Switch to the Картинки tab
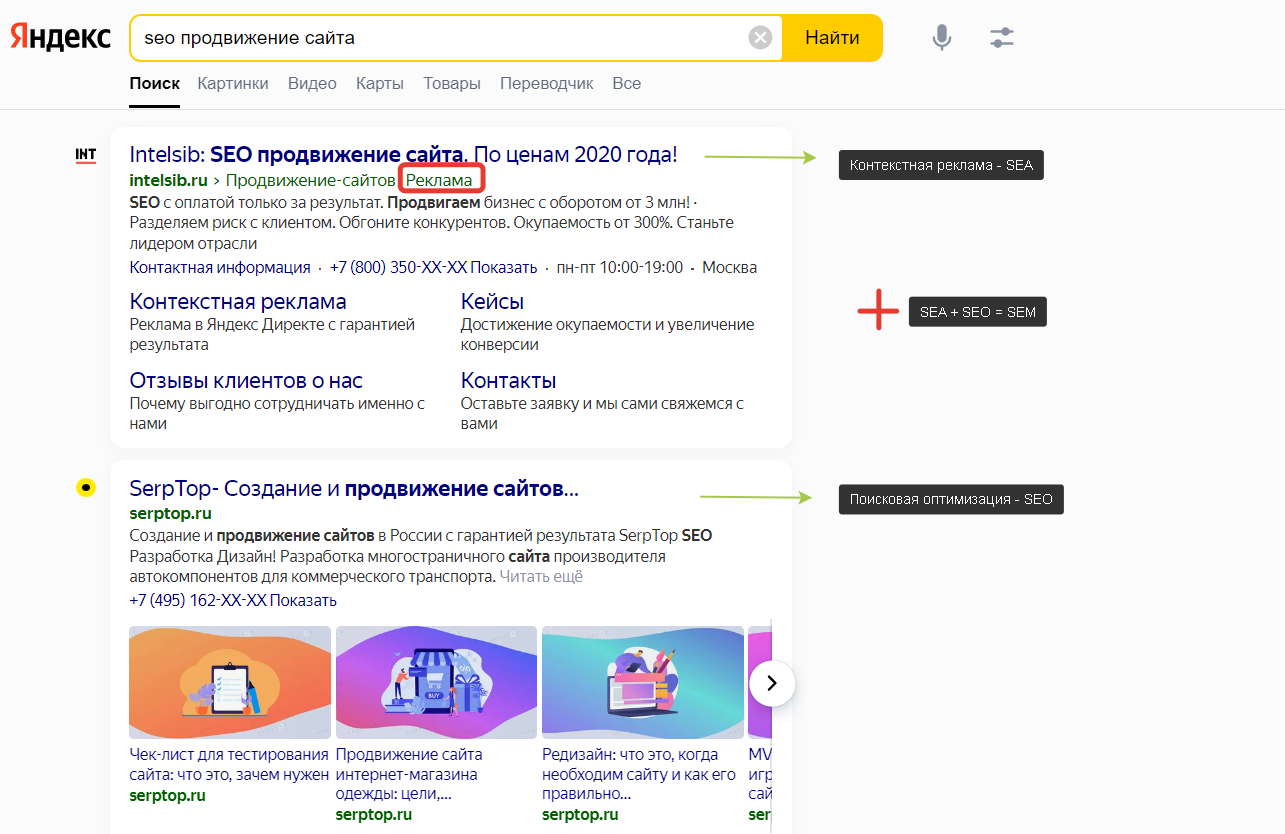The width and height of the screenshot is (1285, 834). [x=232, y=83]
